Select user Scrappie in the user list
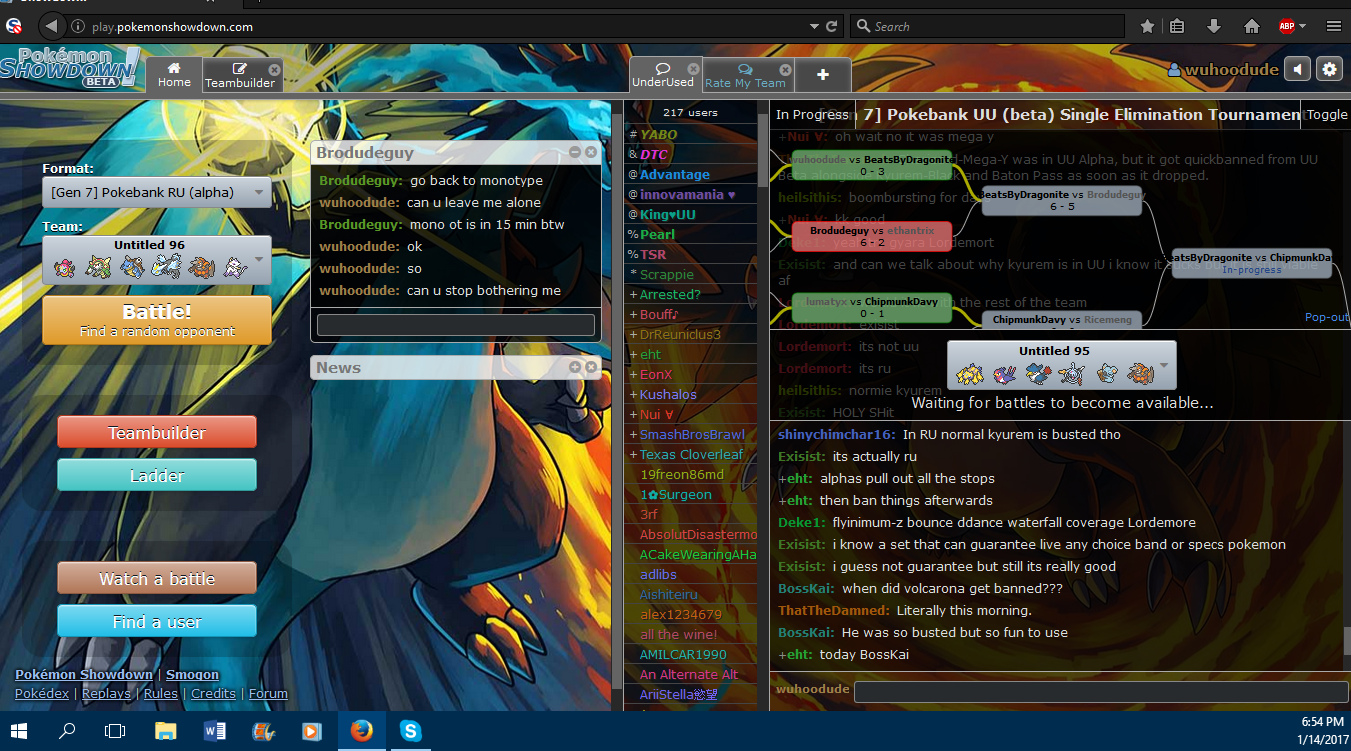The image size is (1351, 751). coord(666,274)
